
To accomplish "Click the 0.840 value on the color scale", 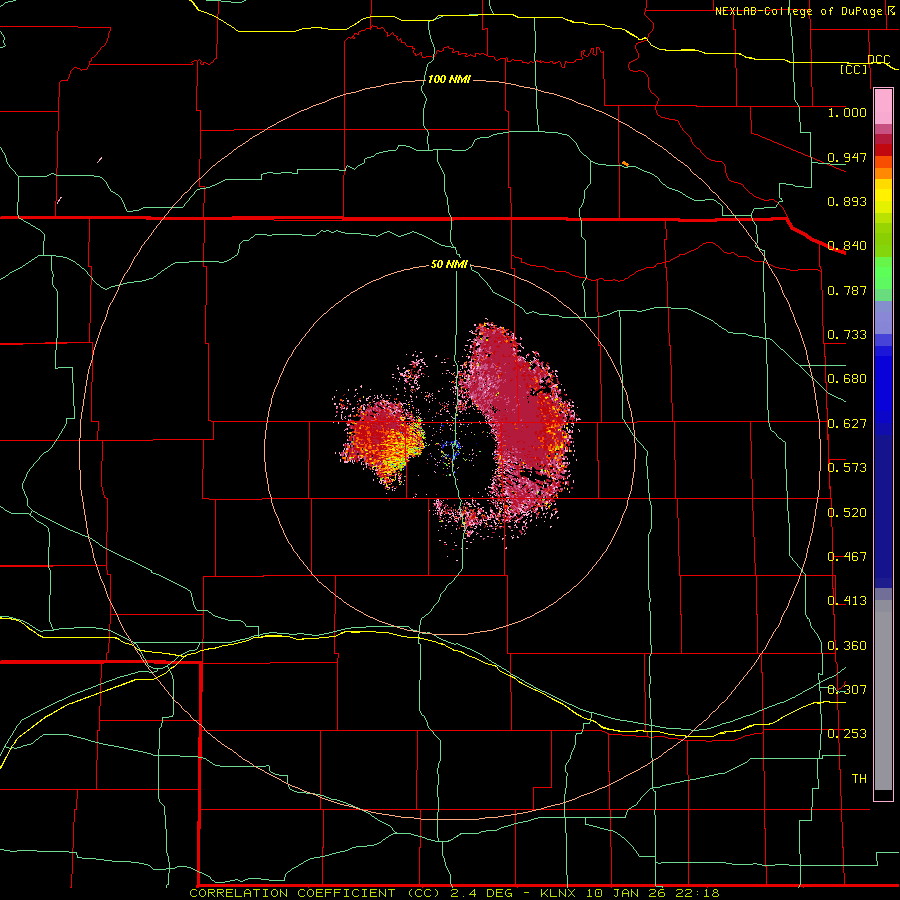I will coord(847,246).
